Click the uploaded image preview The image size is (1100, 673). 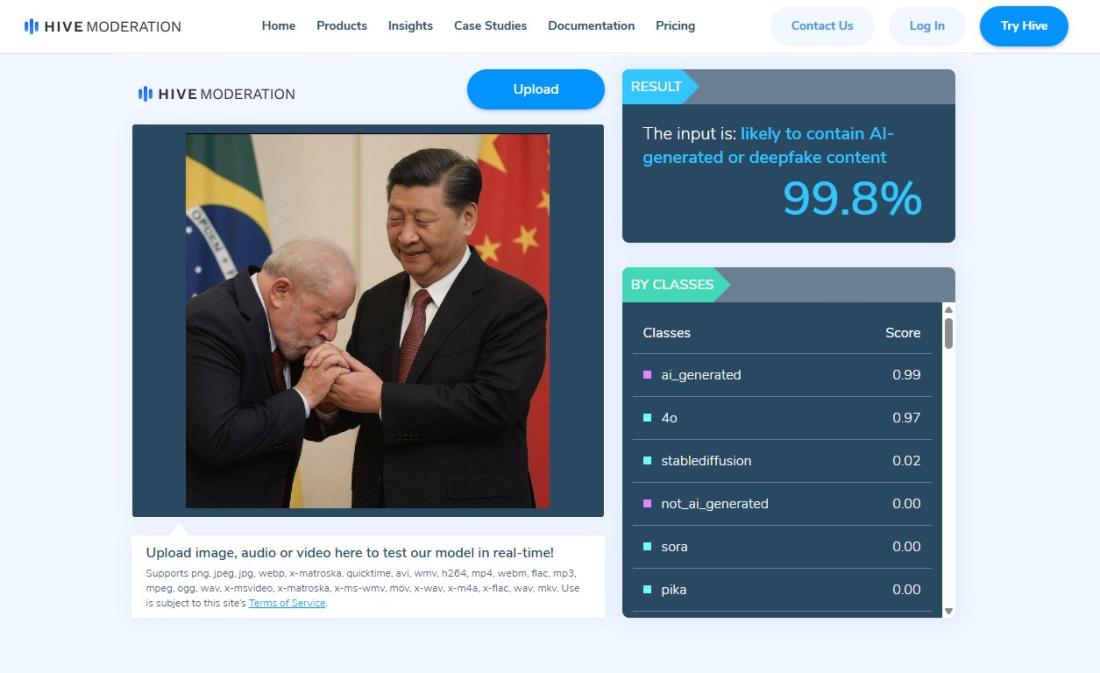pos(368,321)
